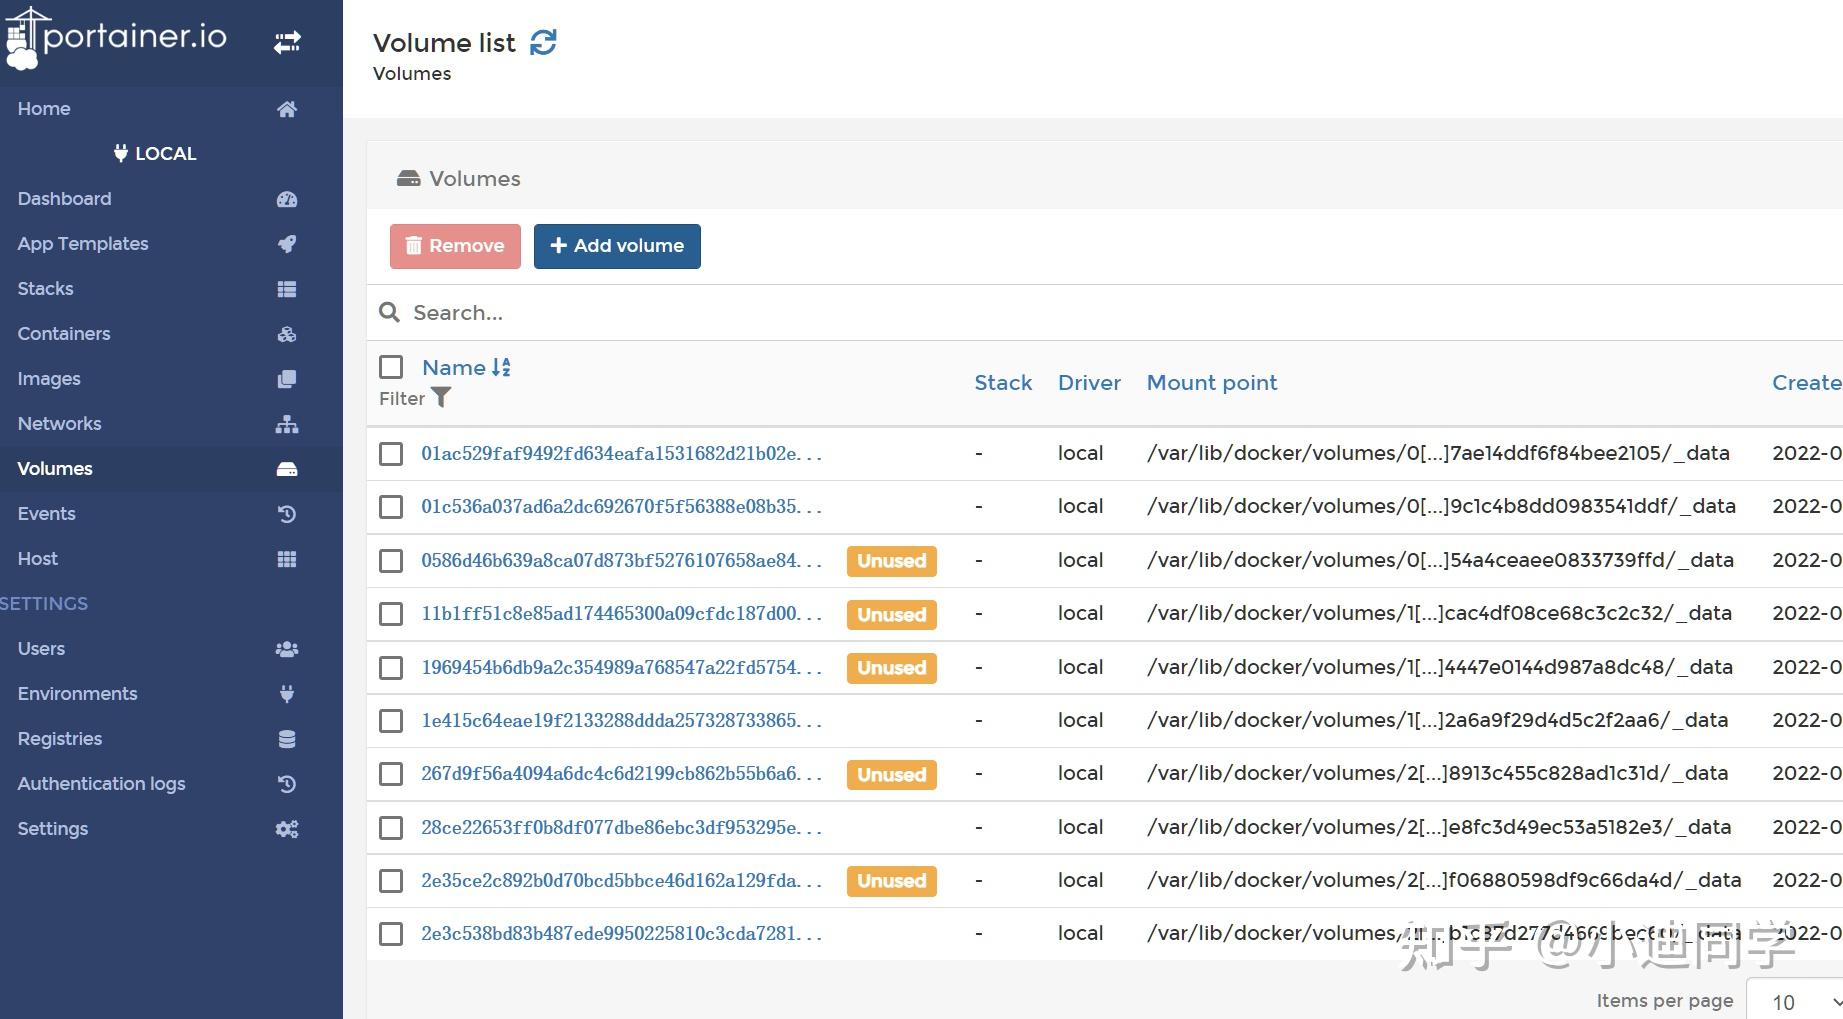The image size is (1843, 1019).
Task: Click the refresh icon beside Volume list title
Action: [543, 42]
